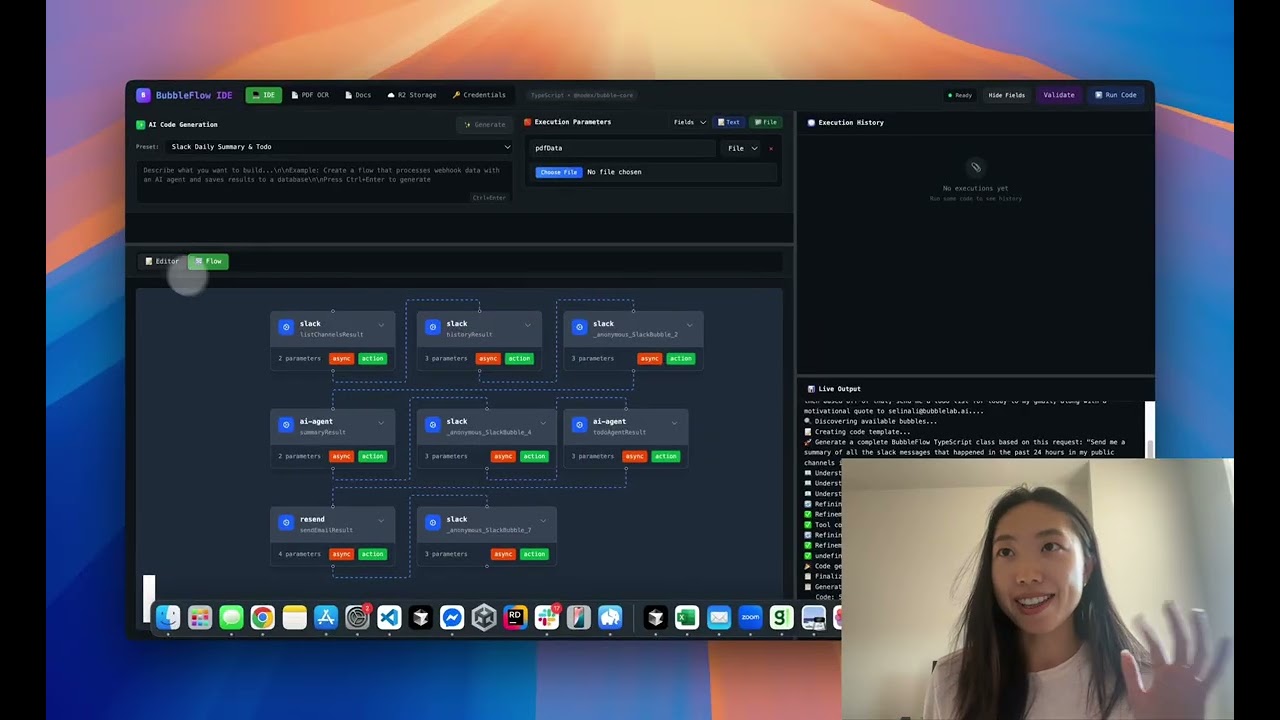Open Zoom from the Dock
The height and width of the screenshot is (720, 1280).
pos(750,618)
